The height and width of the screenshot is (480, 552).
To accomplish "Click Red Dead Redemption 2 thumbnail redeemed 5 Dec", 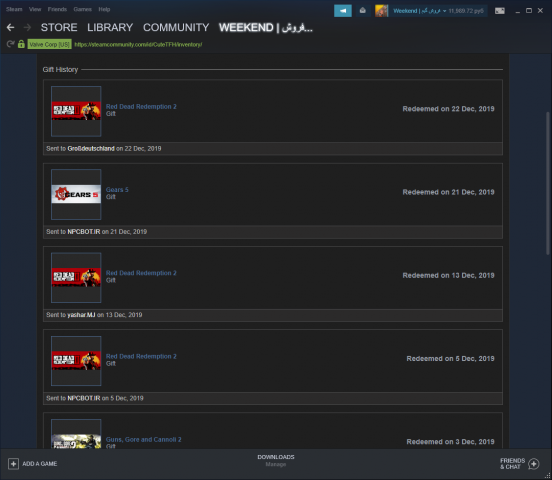I will coord(76,361).
